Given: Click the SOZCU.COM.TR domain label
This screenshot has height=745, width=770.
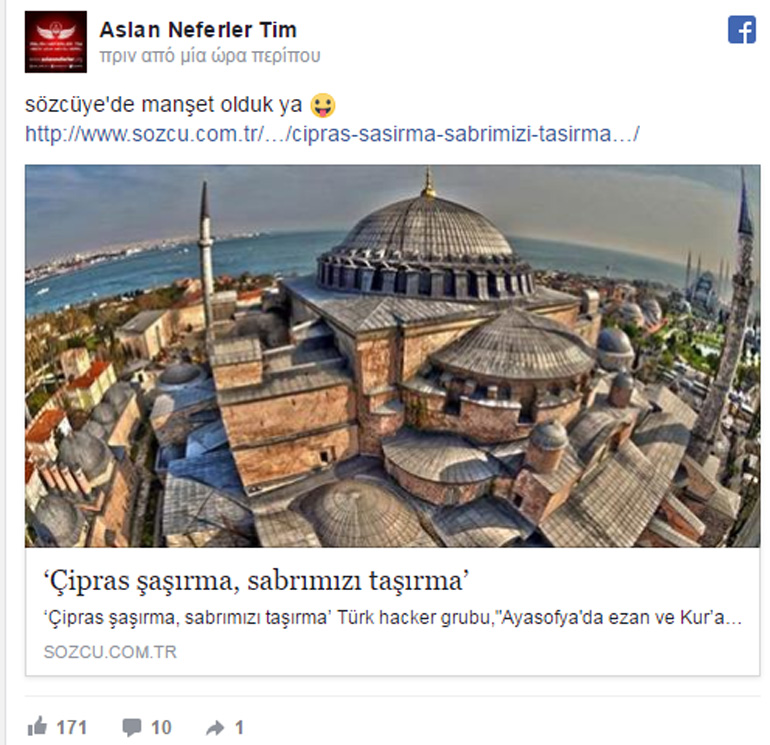Looking at the screenshot, I should (110, 652).
